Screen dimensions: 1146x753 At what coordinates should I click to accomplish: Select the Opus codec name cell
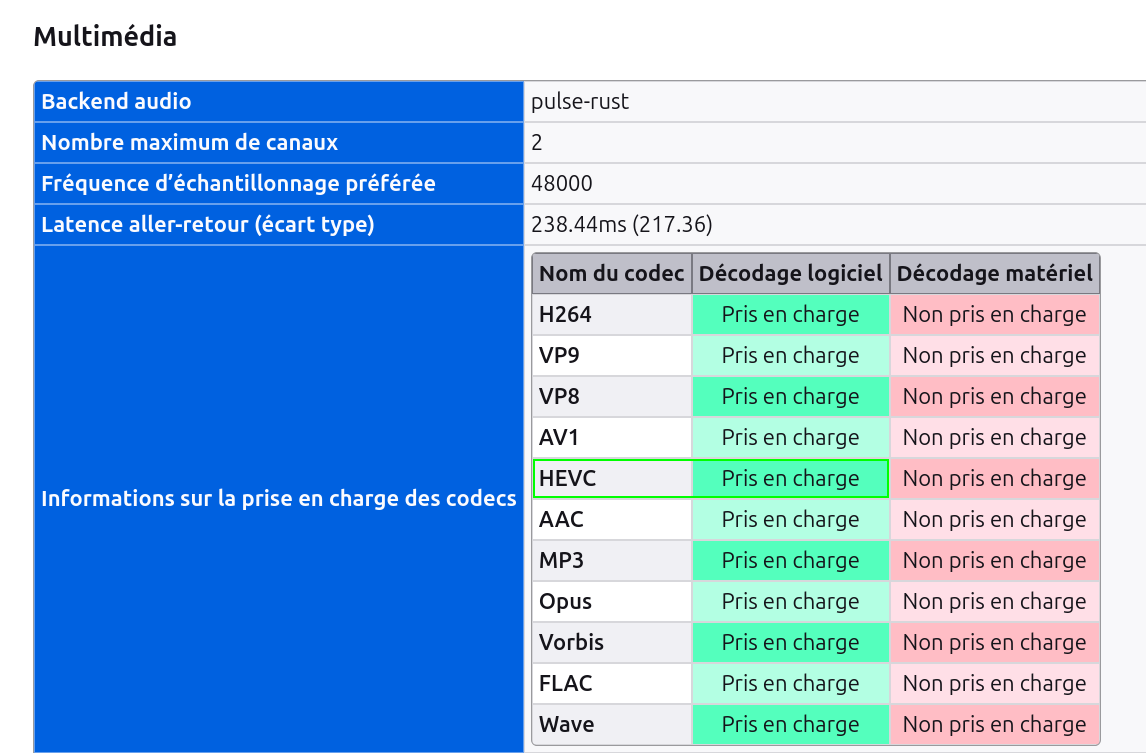point(612,601)
